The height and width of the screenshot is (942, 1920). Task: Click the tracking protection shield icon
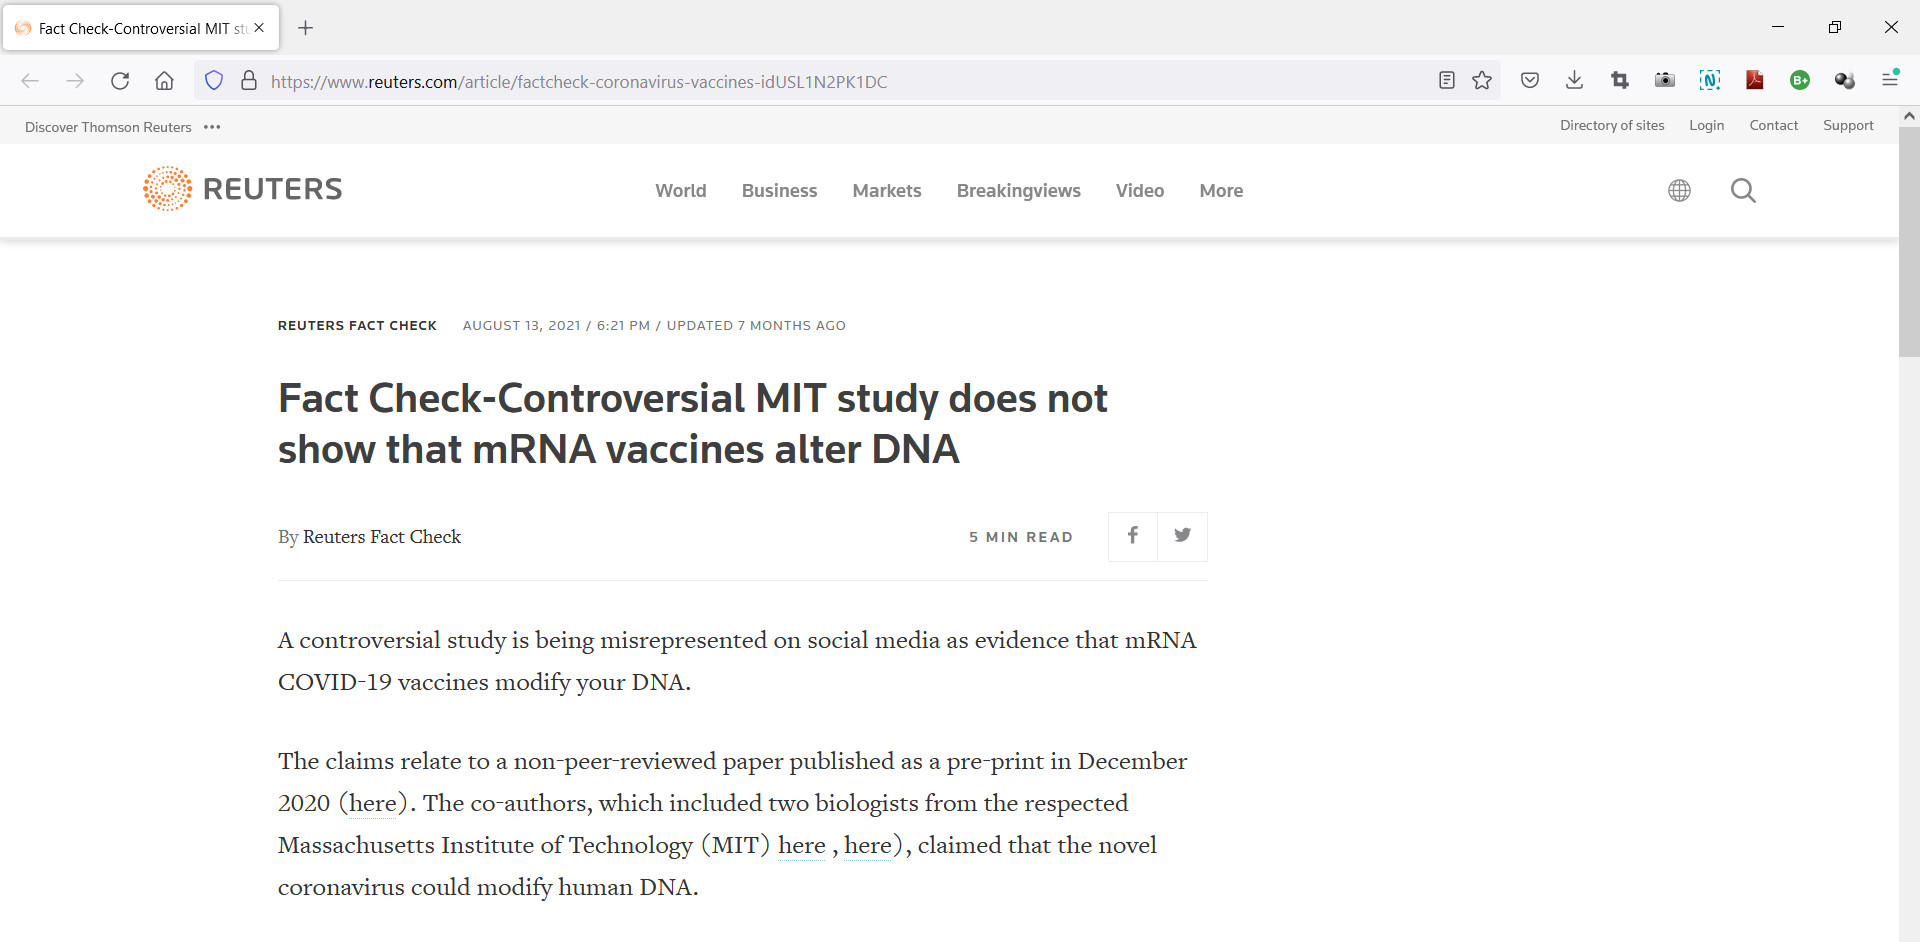click(213, 81)
